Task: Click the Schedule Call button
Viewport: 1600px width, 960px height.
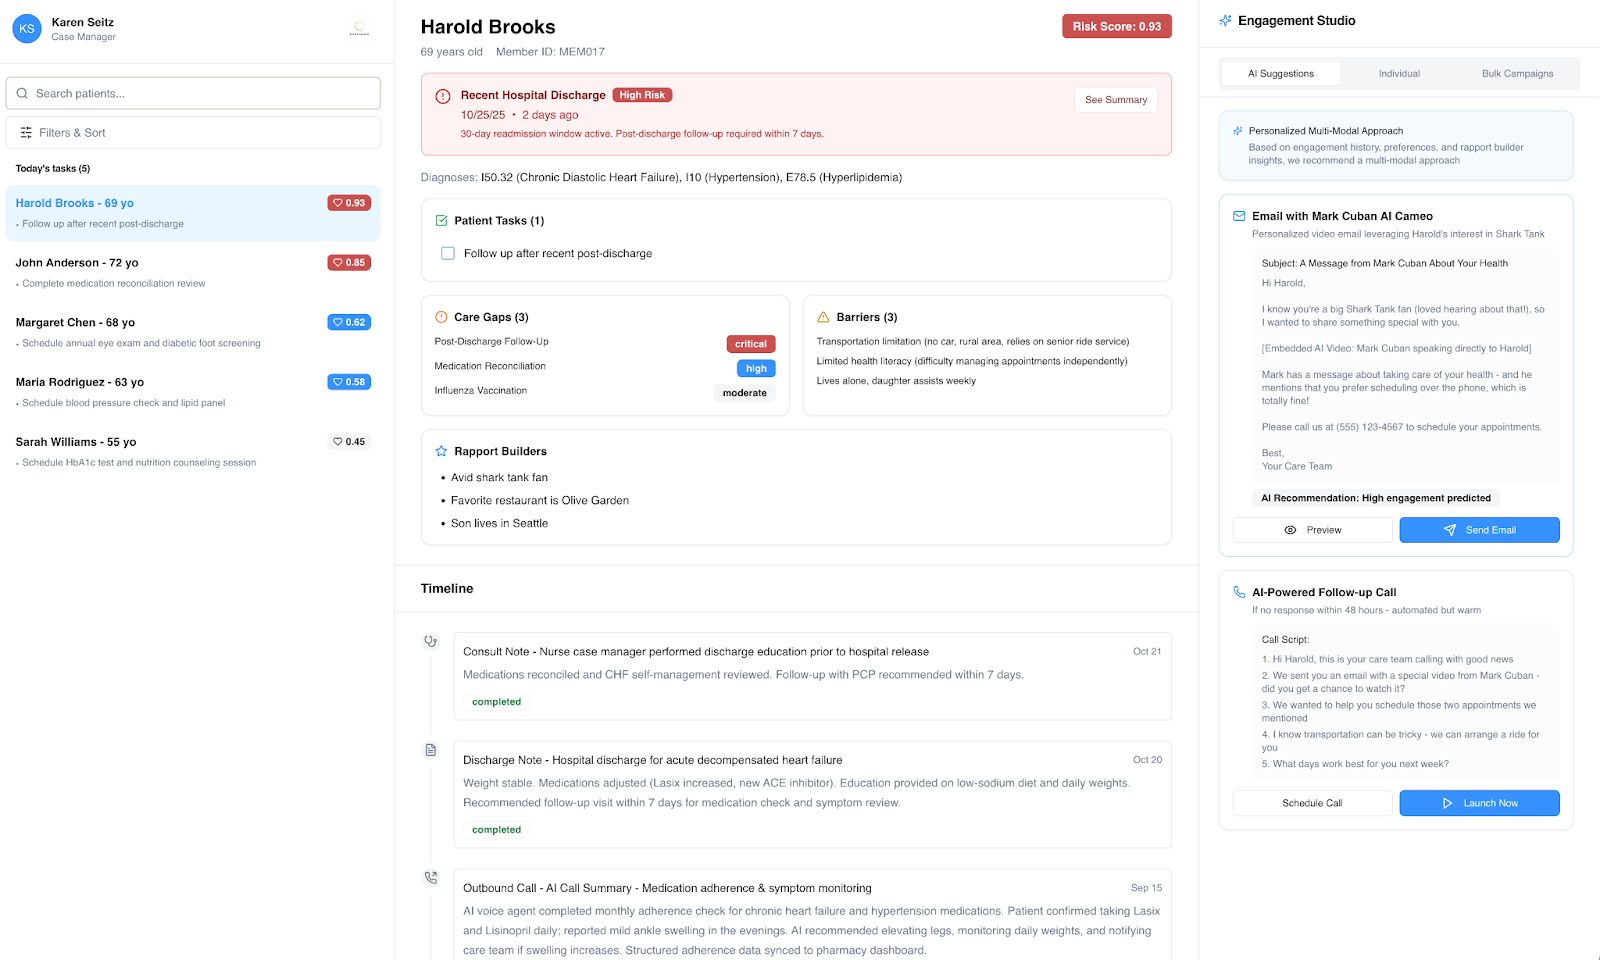Action: point(1312,803)
